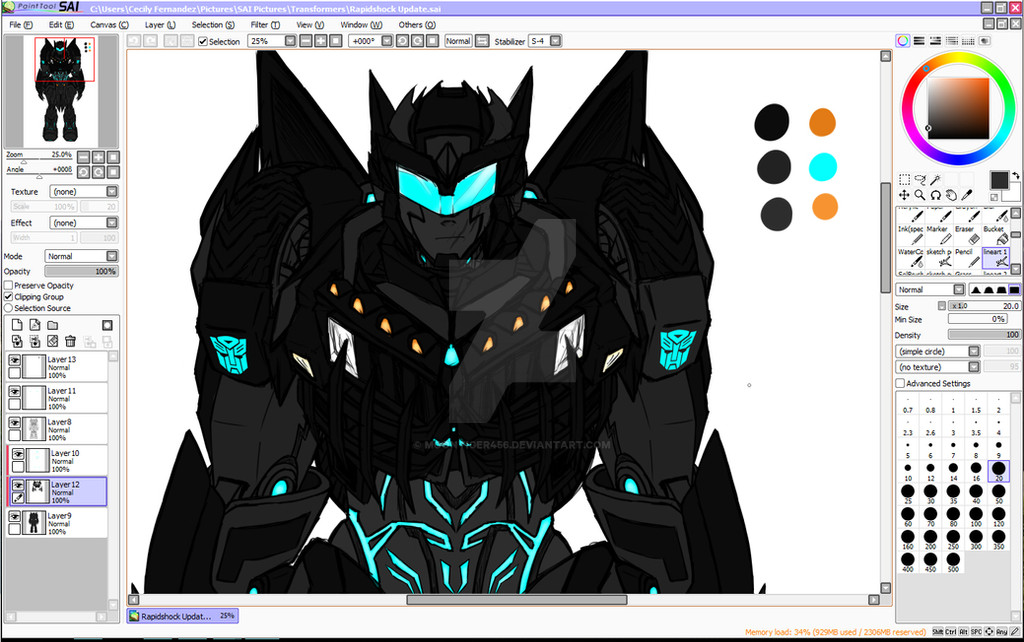Swap foreground and background colors
The height and width of the screenshot is (642, 1024).
(1016, 176)
